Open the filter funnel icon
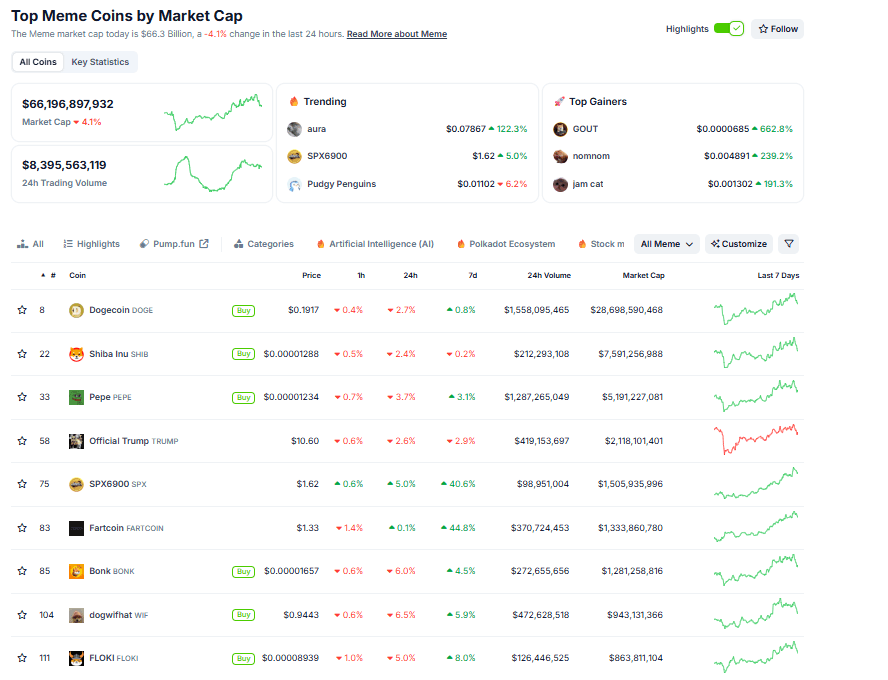The height and width of the screenshot is (680, 888). (789, 243)
